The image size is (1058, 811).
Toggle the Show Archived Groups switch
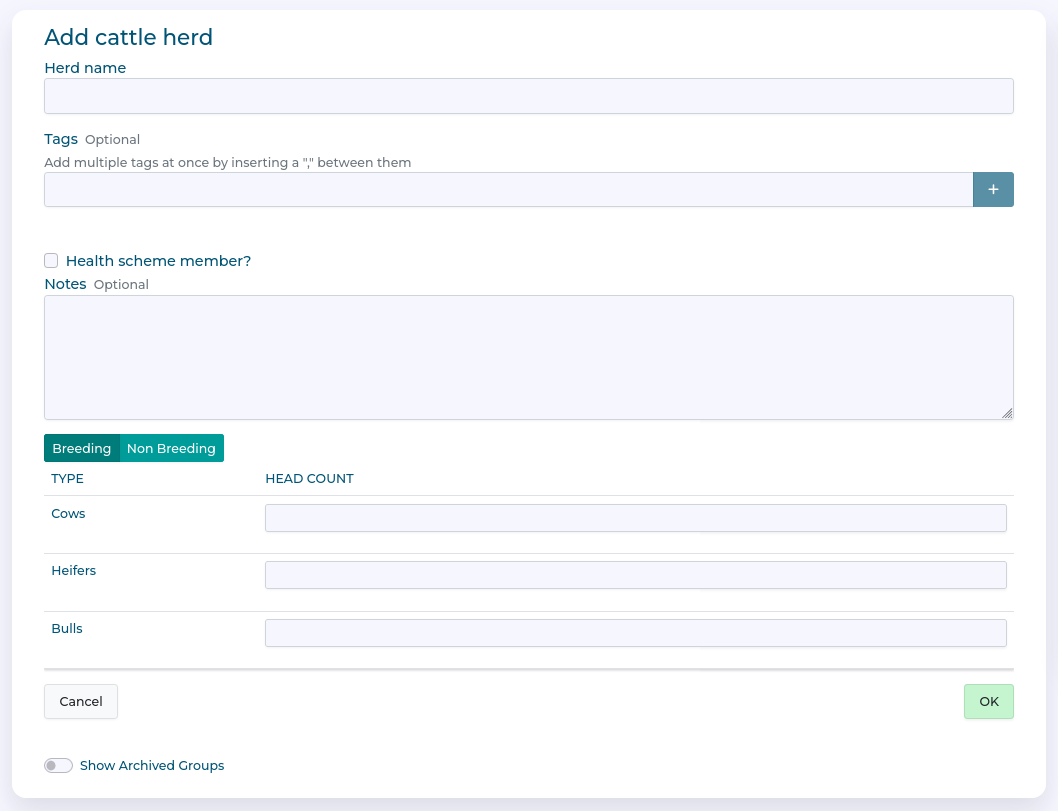[58, 766]
